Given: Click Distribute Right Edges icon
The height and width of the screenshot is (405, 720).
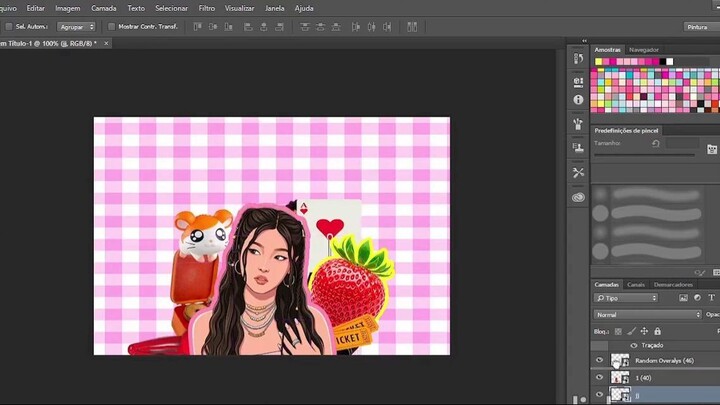Looking at the screenshot, I should pyautogui.click(x=387, y=27).
